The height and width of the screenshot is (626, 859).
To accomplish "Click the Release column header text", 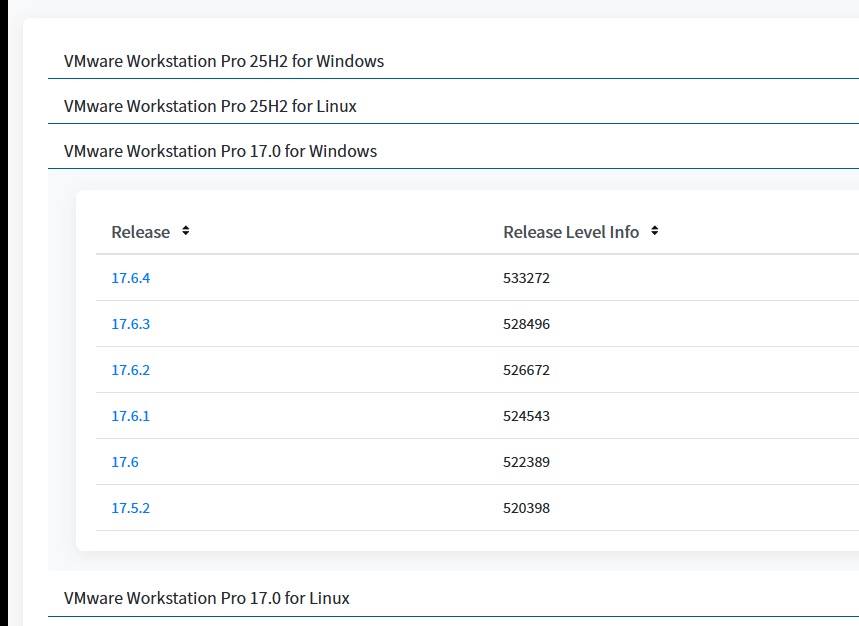I will [x=140, y=232].
